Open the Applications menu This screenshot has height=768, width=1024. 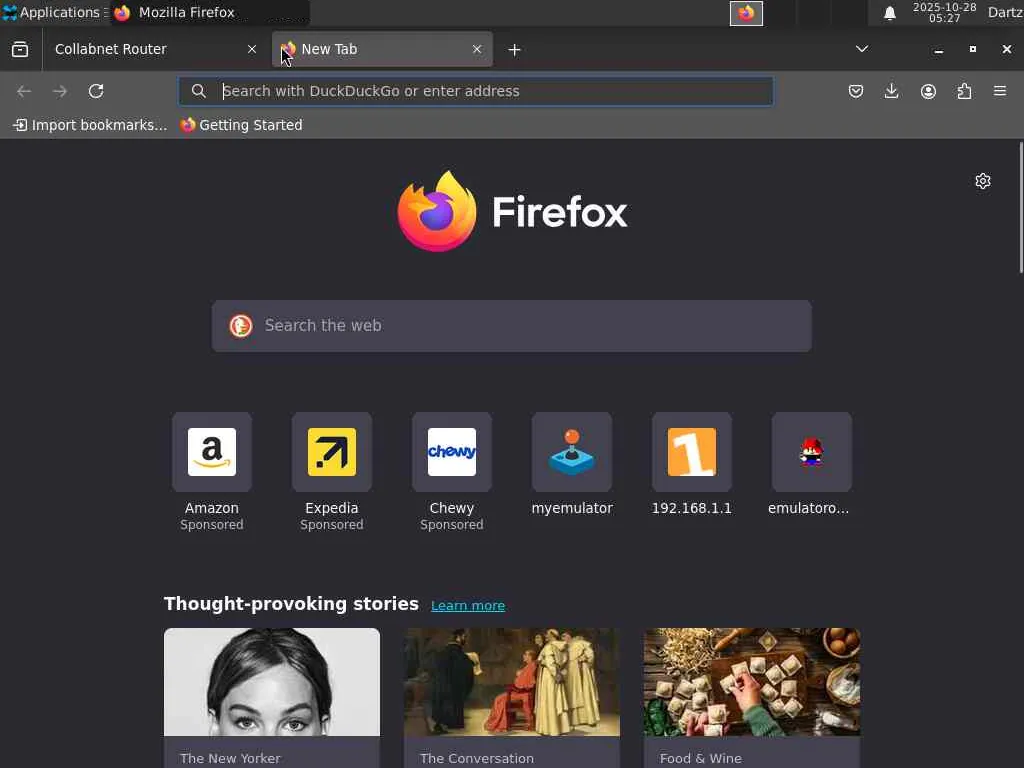(x=54, y=12)
